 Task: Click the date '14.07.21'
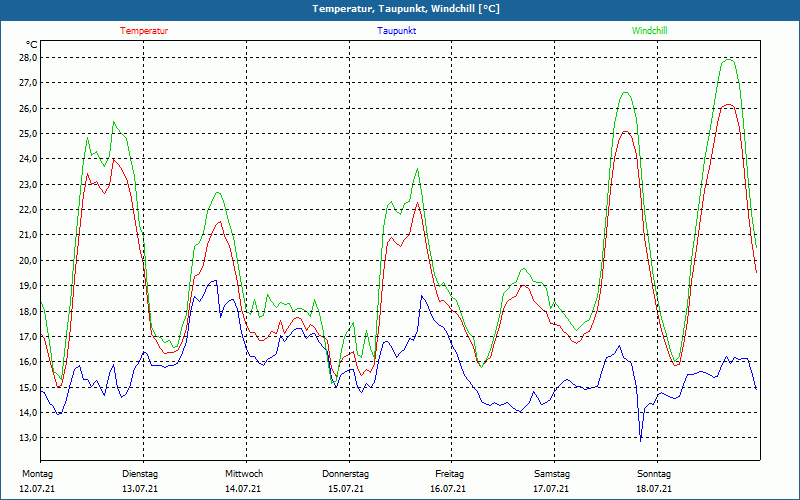(243, 489)
